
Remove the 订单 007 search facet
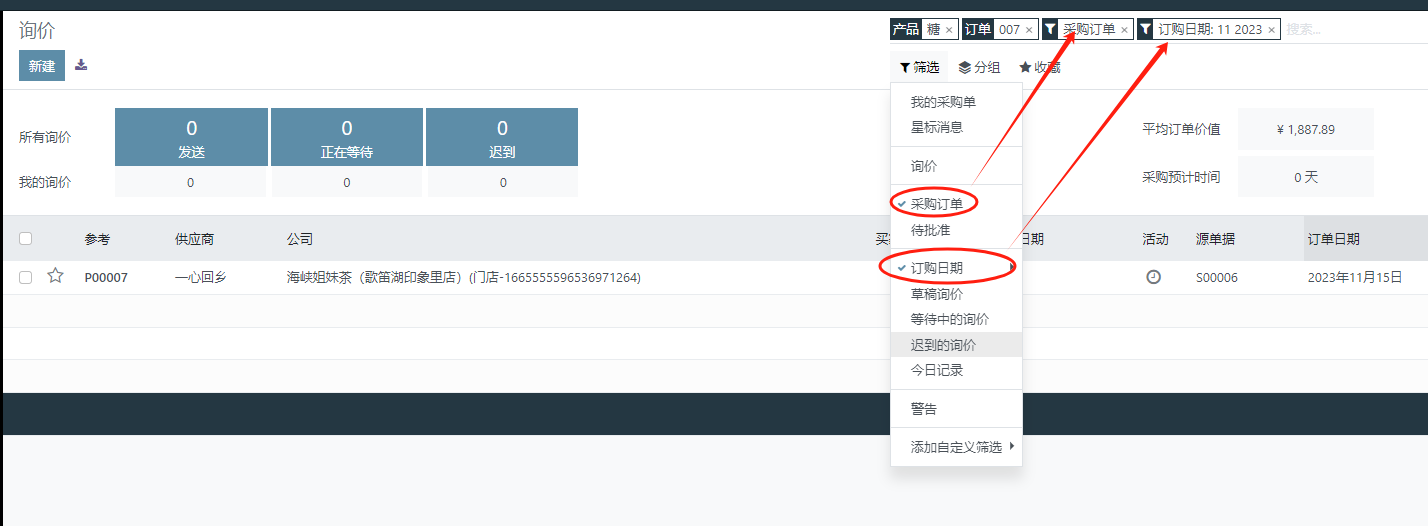1029,30
